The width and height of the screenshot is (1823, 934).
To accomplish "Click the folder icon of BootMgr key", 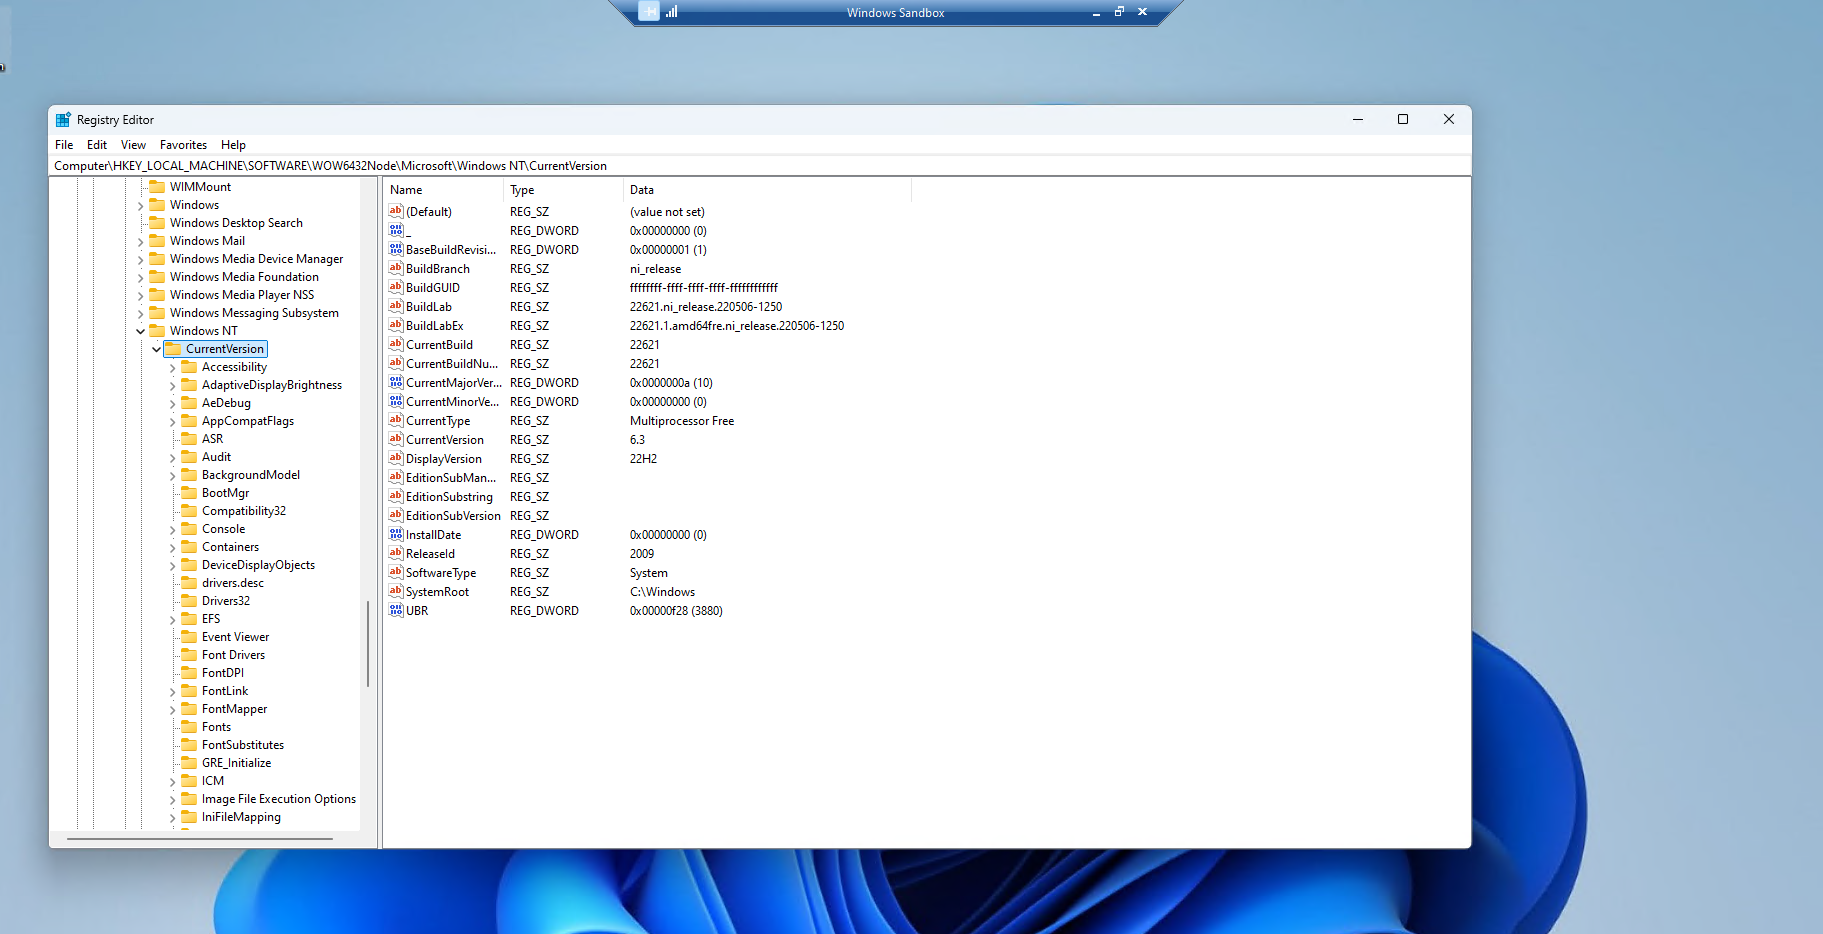I will click(x=189, y=493).
